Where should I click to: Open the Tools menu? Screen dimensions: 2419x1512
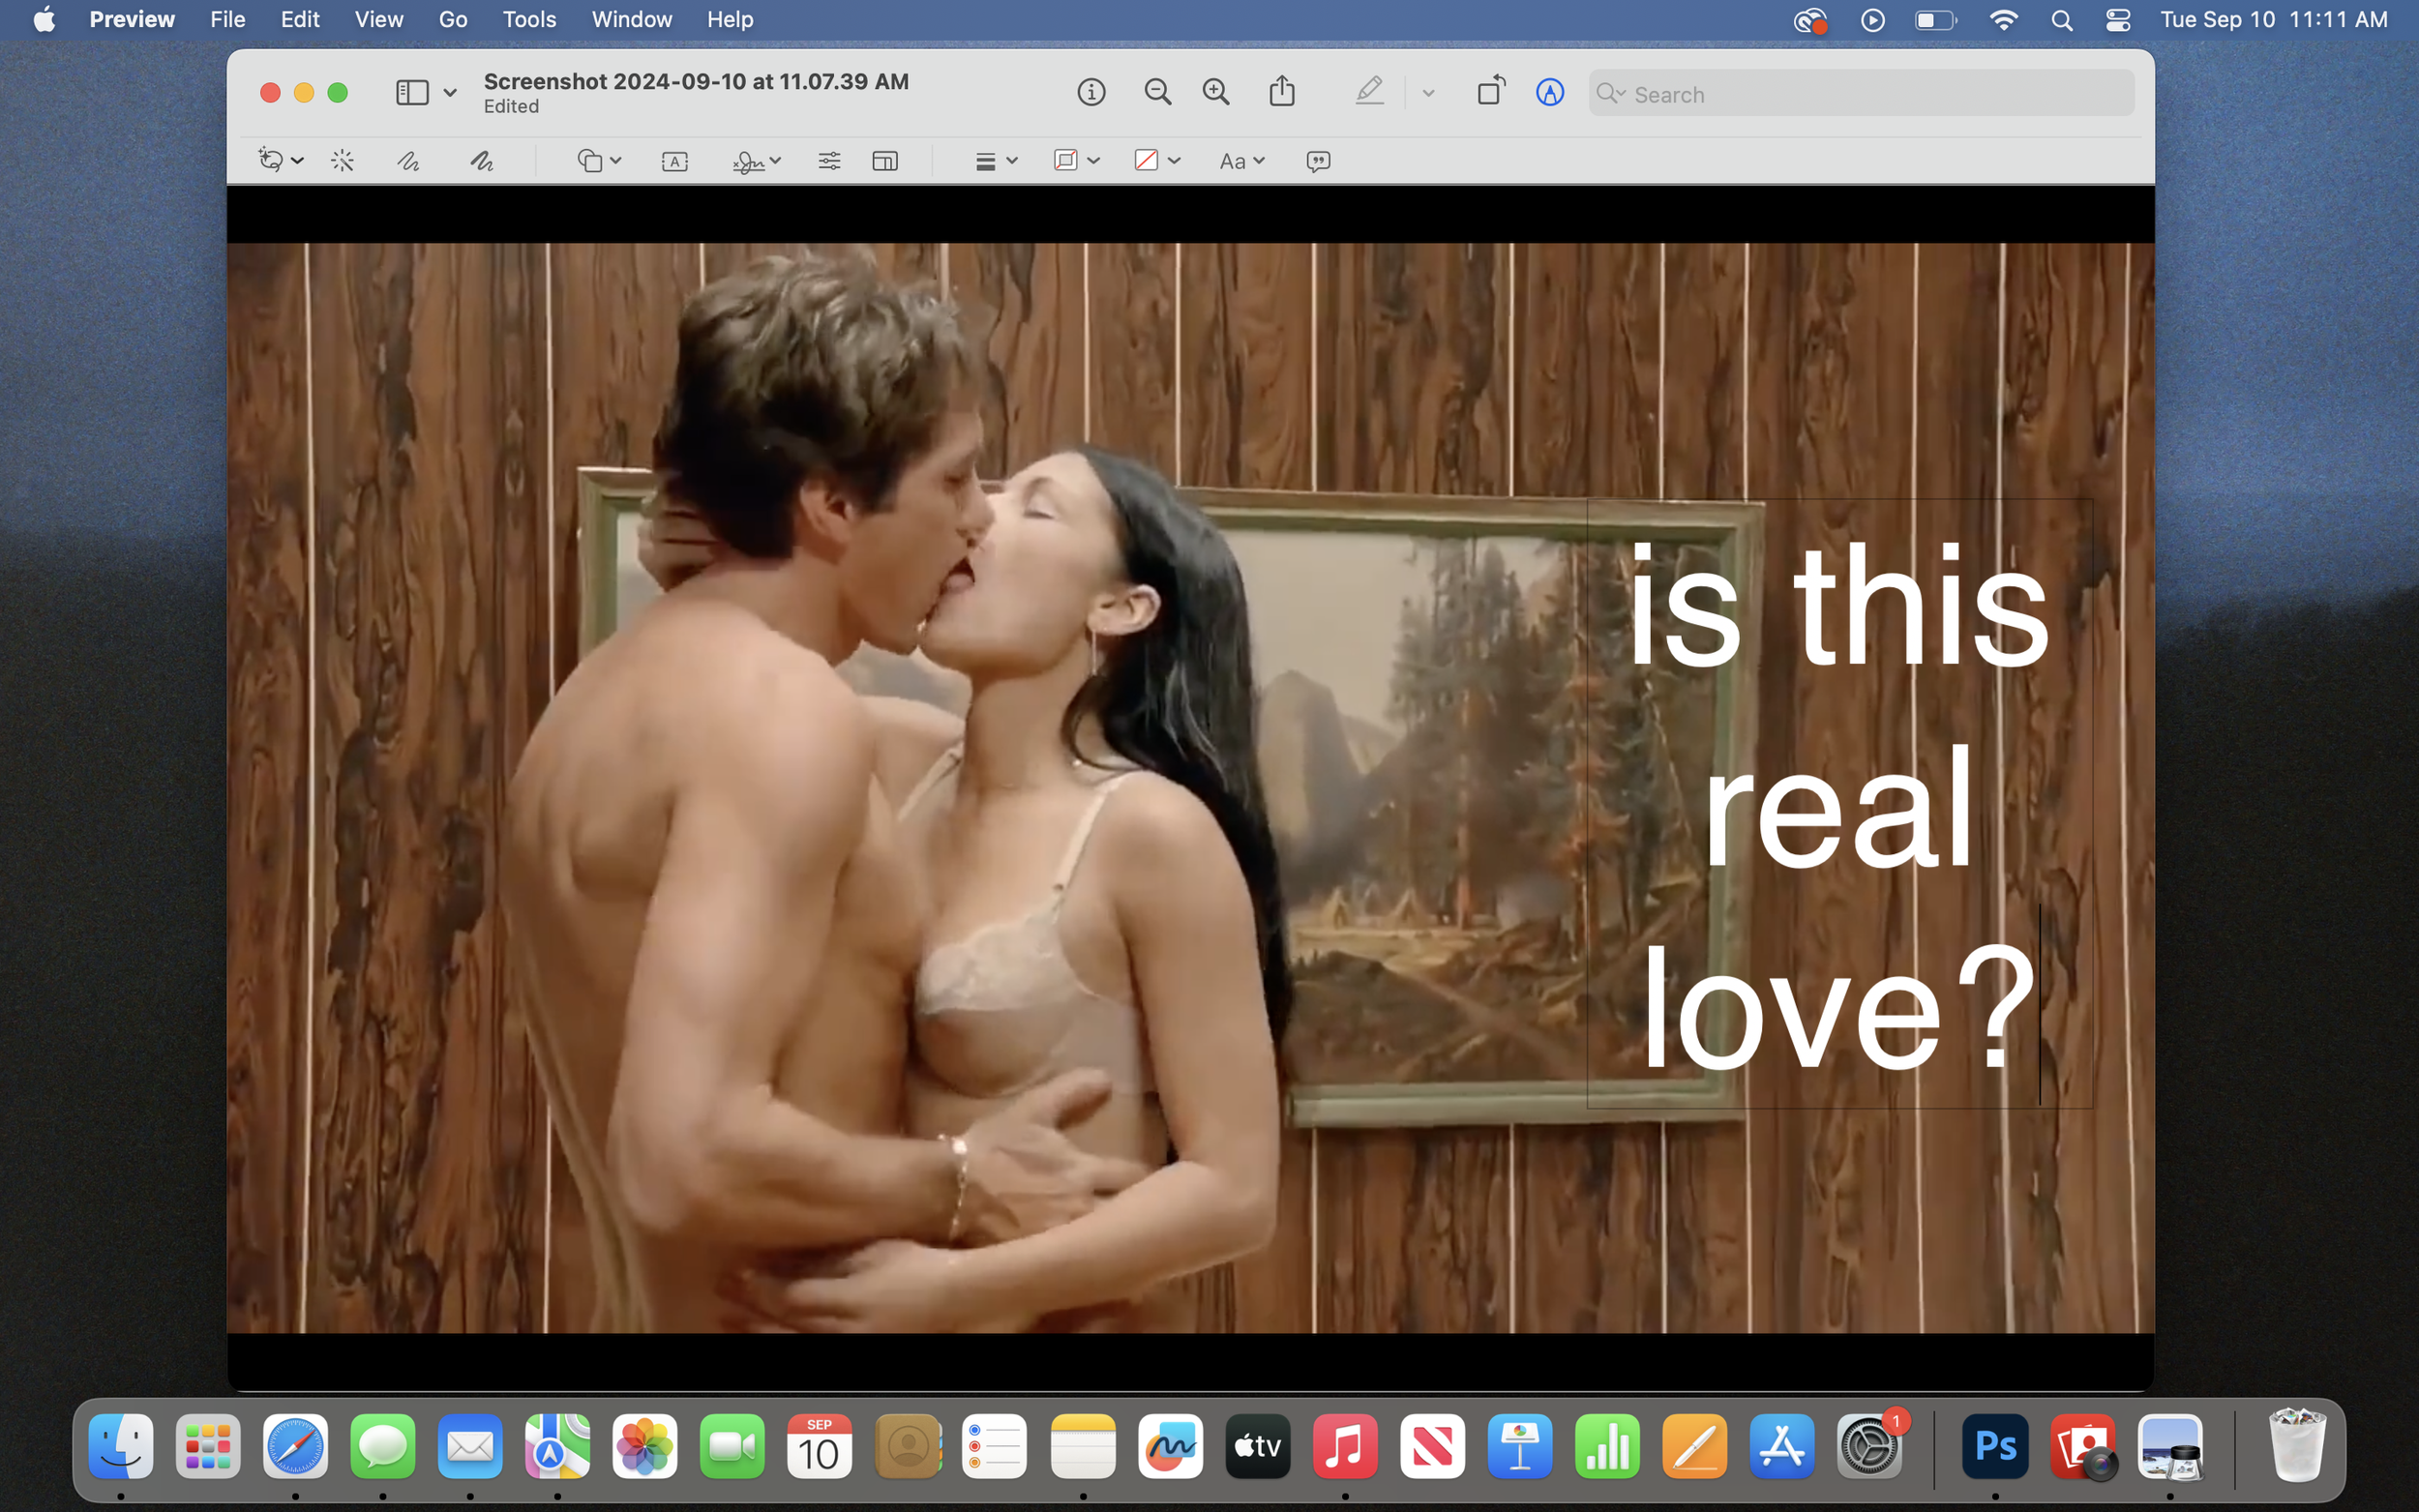tap(529, 20)
